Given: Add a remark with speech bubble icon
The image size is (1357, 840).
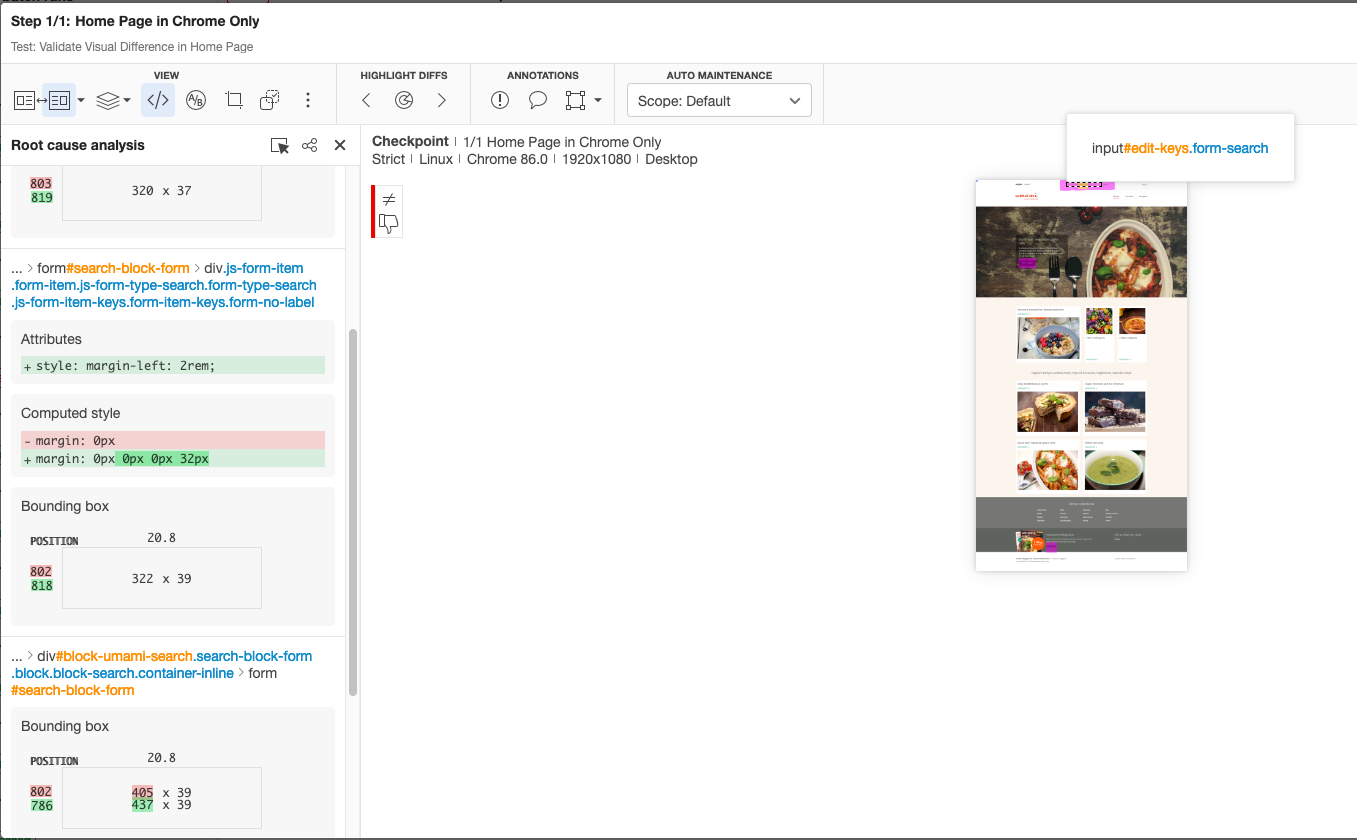Looking at the screenshot, I should [x=538, y=100].
